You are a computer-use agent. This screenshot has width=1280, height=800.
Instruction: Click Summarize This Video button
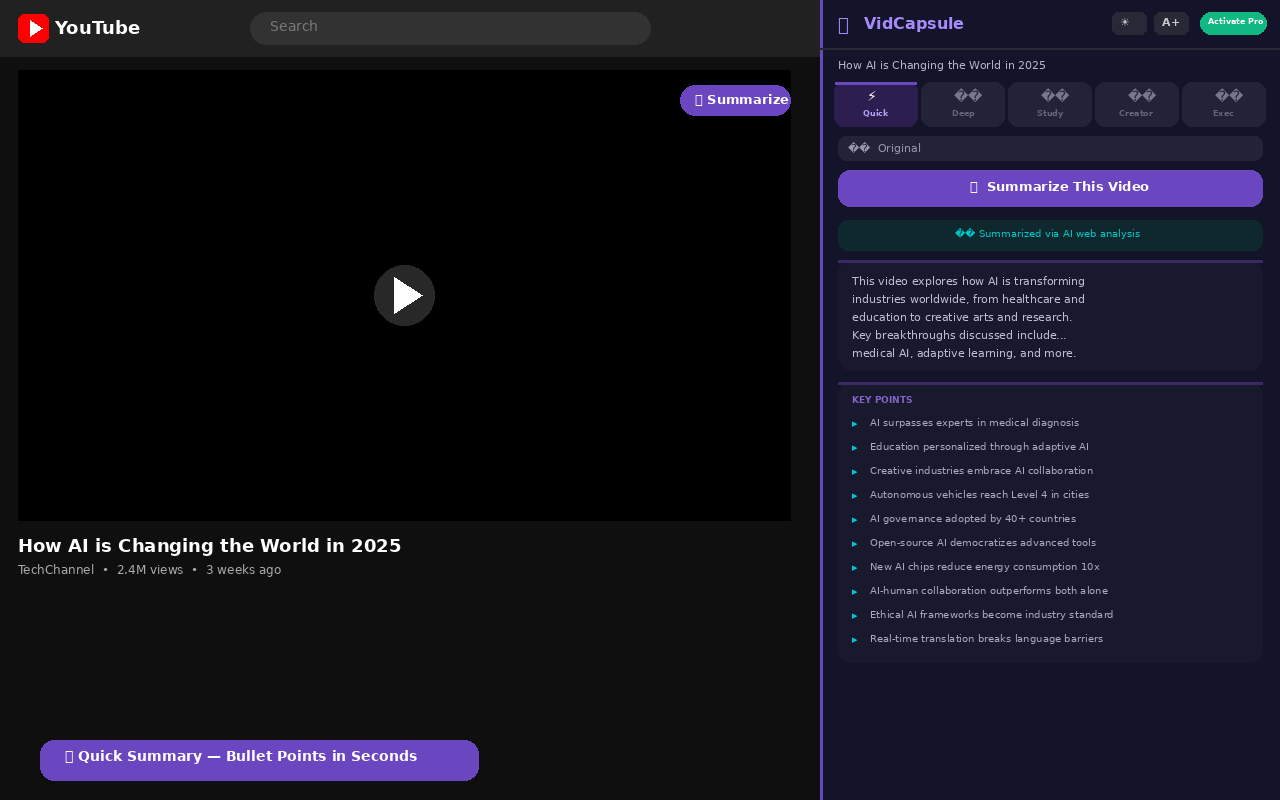point(1050,188)
